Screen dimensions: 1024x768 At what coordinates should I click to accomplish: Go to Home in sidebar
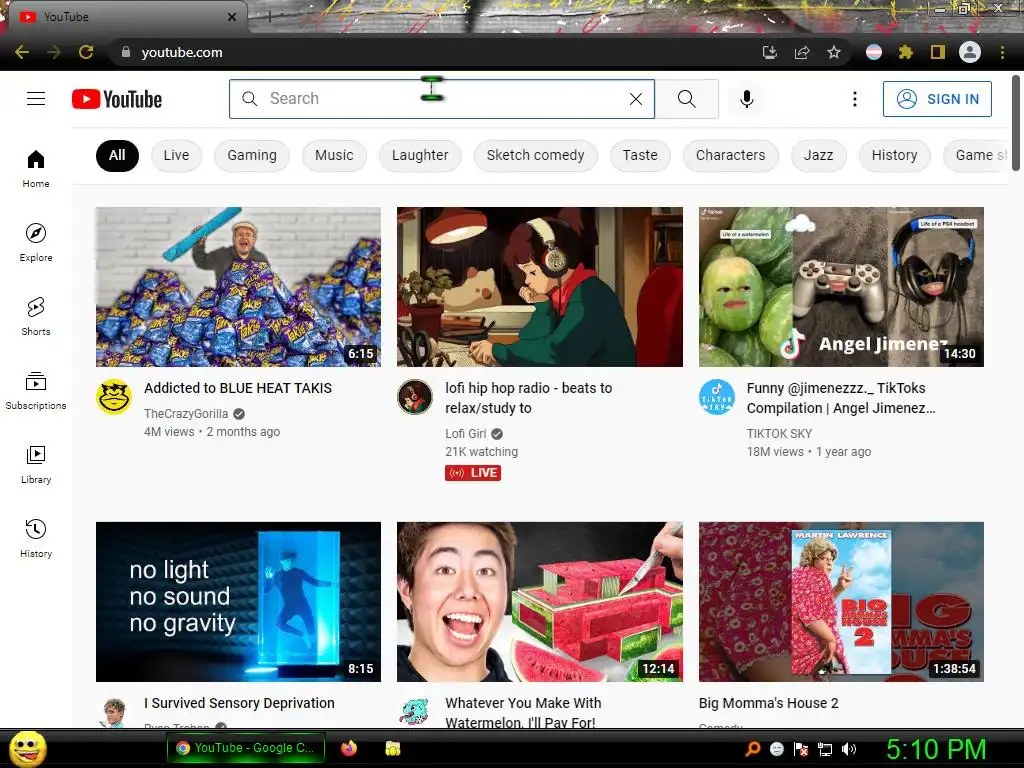(36, 168)
